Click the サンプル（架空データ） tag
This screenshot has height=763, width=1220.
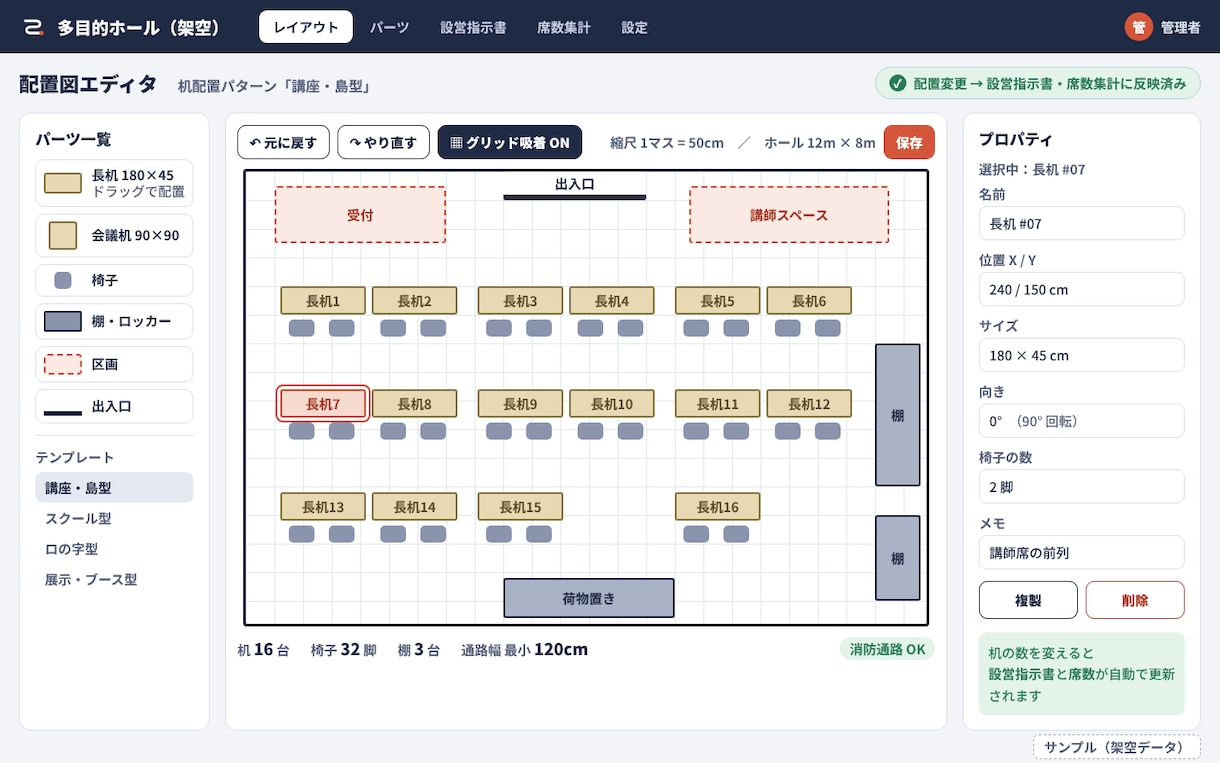[1116, 747]
